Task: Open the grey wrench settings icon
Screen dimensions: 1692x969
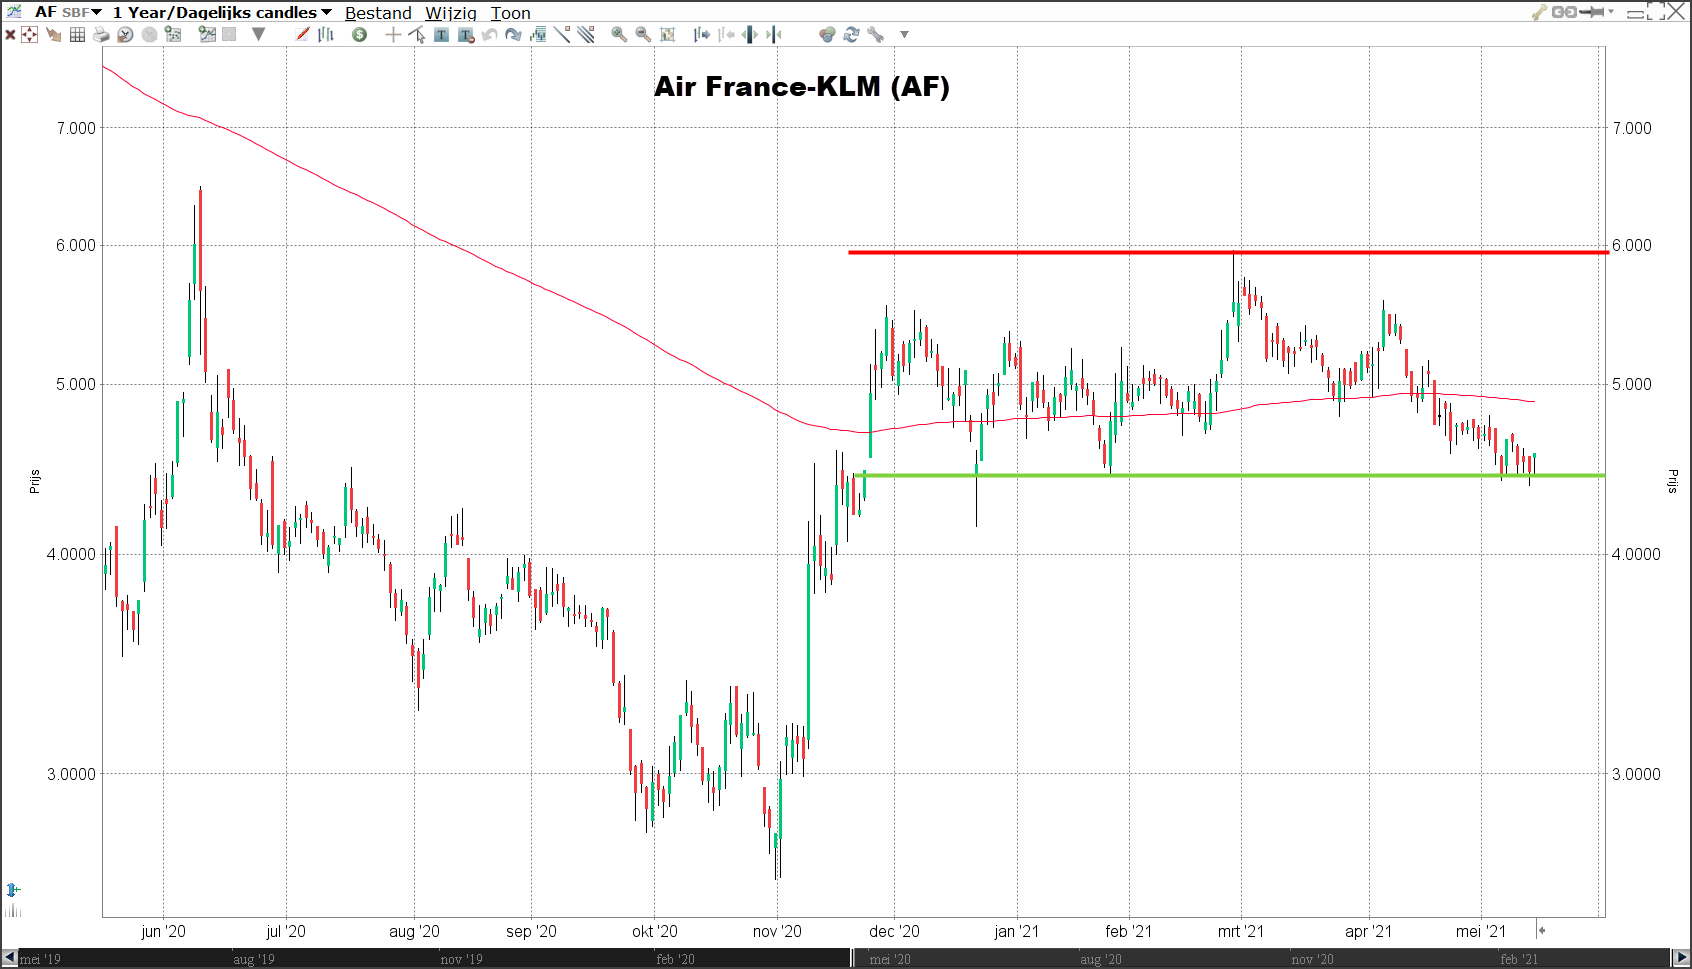Action: 875,35
